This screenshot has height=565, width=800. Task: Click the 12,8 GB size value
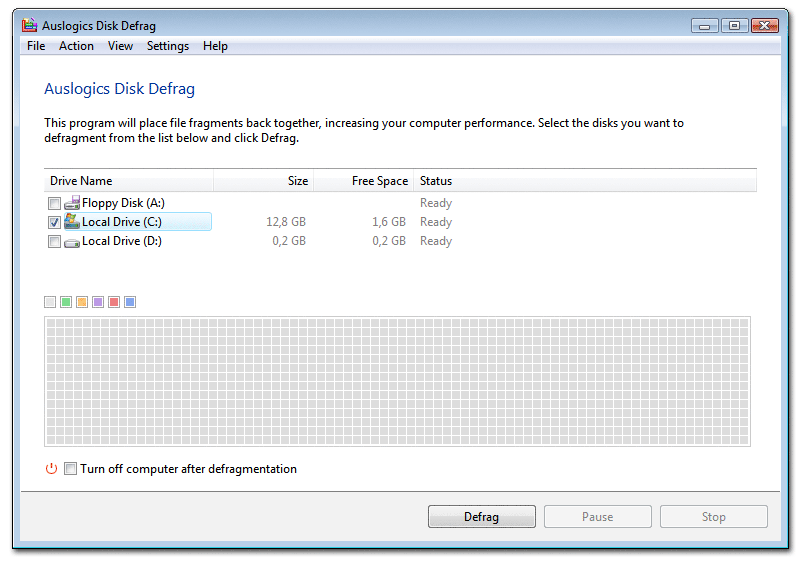(x=286, y=222)
